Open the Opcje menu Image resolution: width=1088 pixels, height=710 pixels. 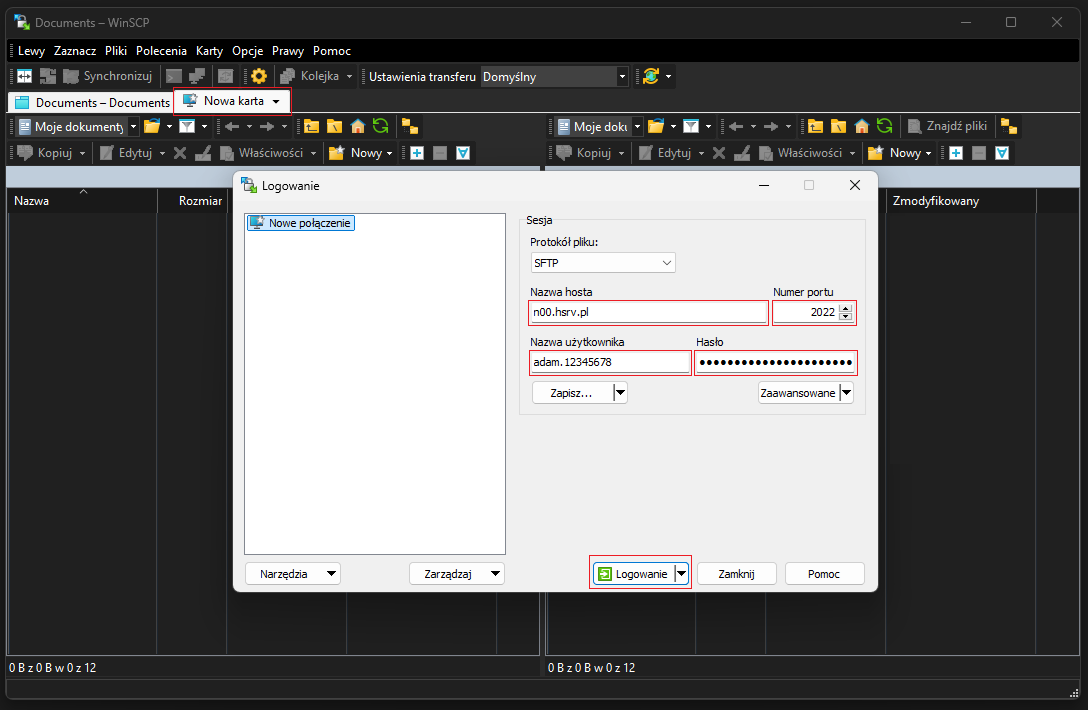coord(247,50)
